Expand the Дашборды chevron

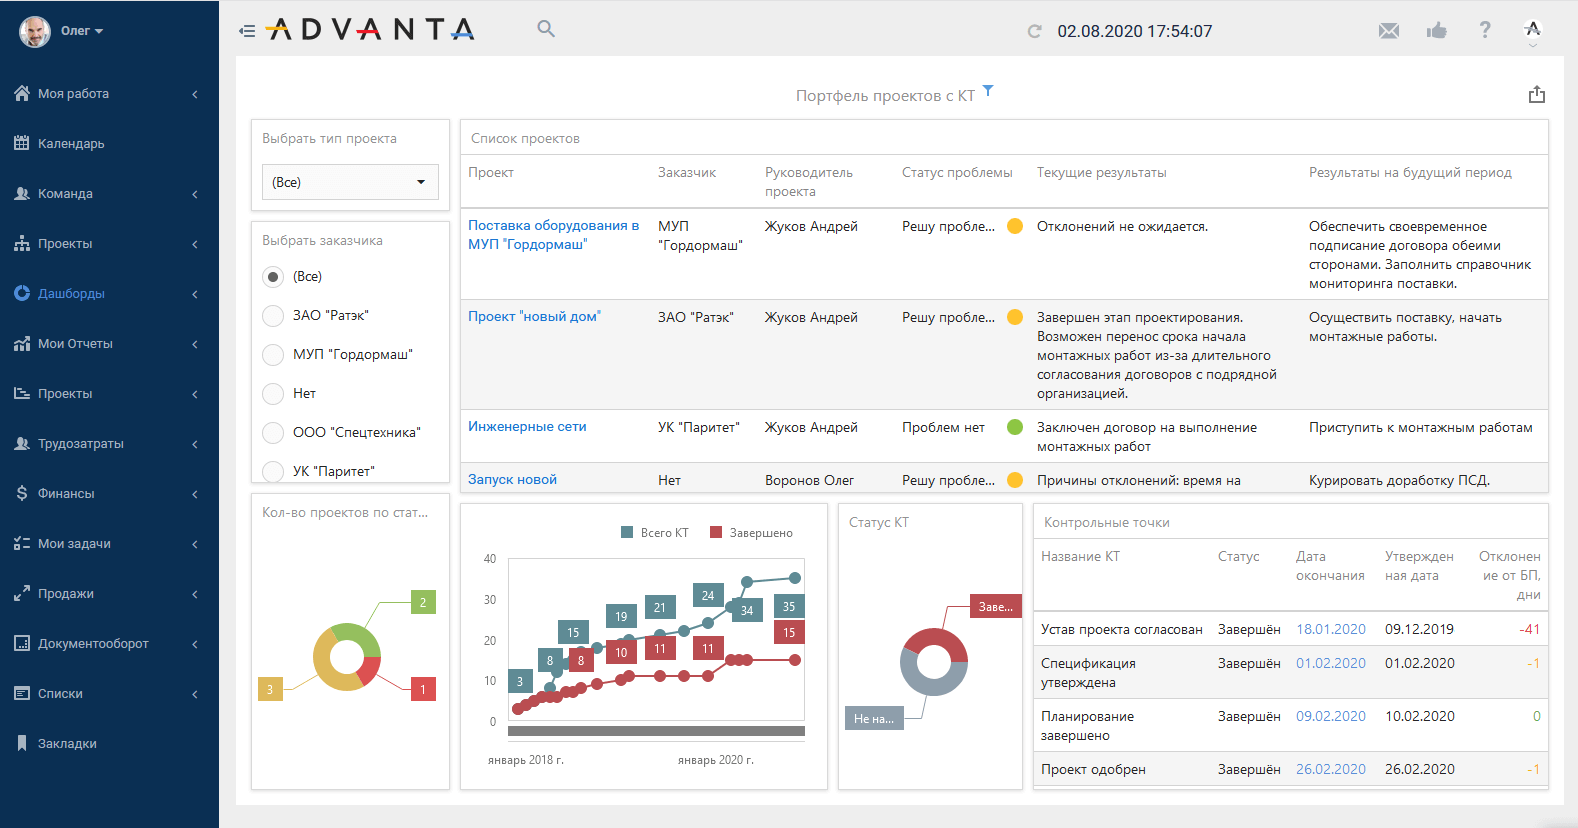click(x=195, y=294)
